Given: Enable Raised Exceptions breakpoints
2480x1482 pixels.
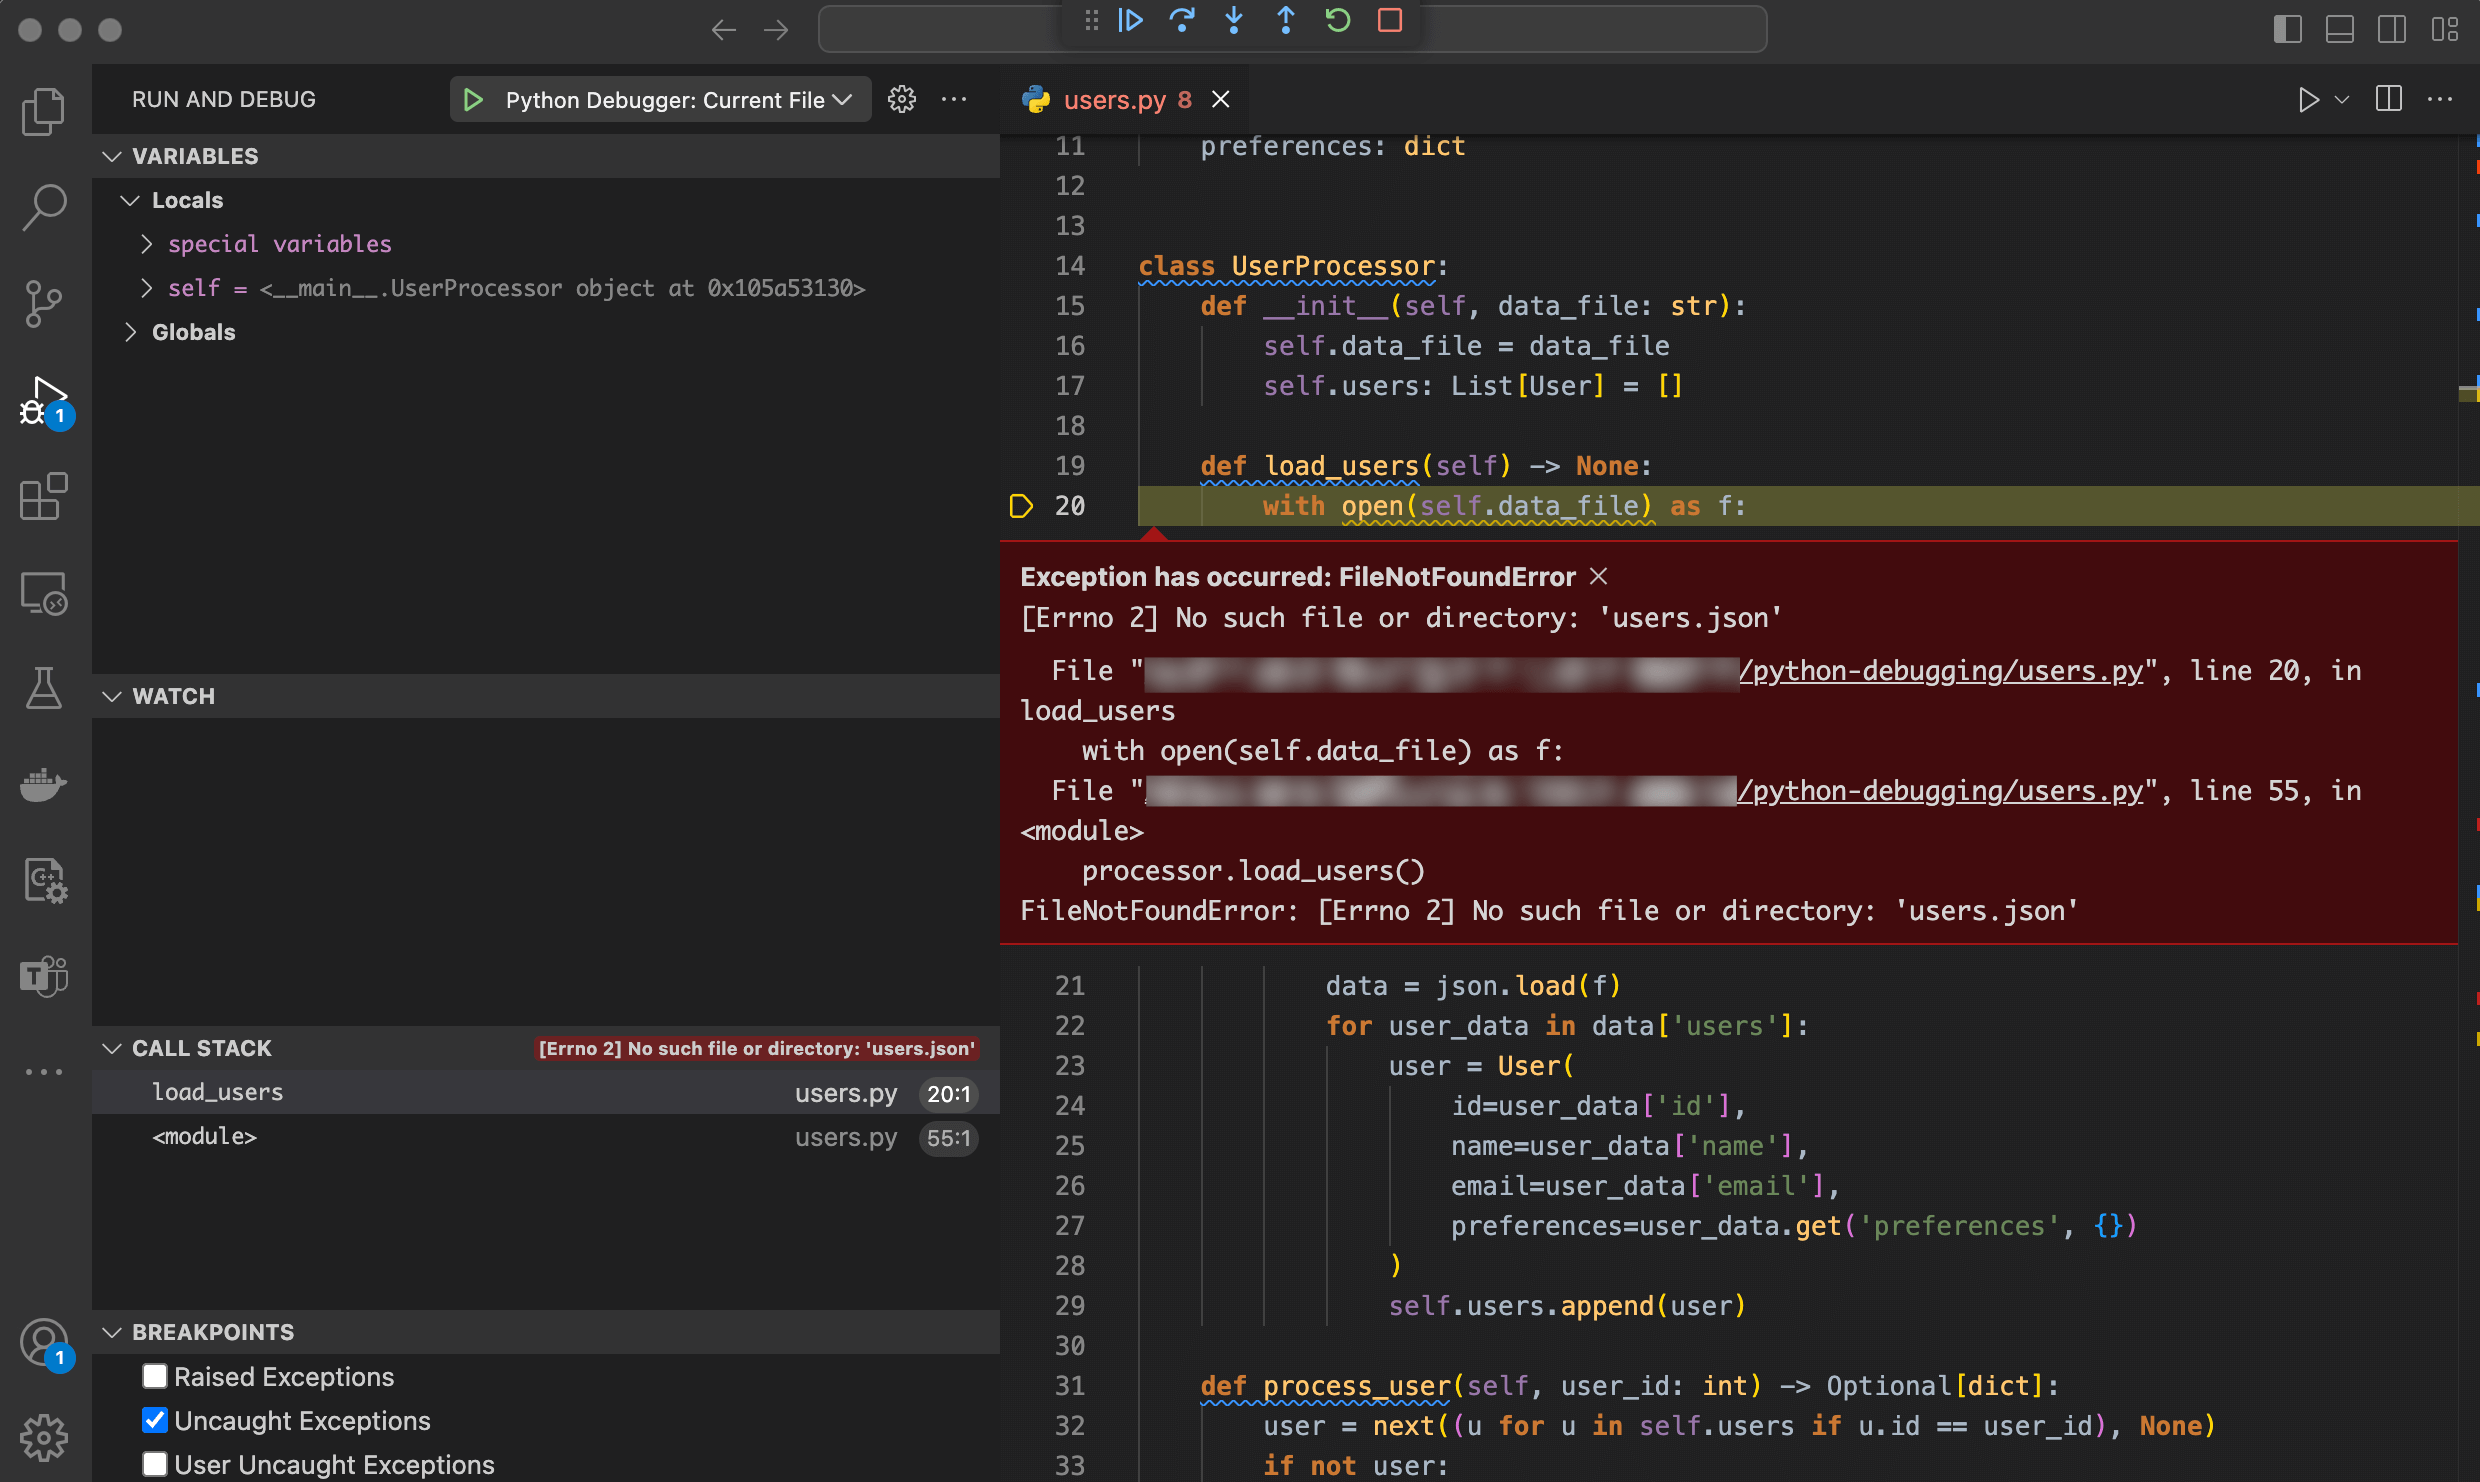Looking at the screenshot, I should click(x=155, y=1375).
